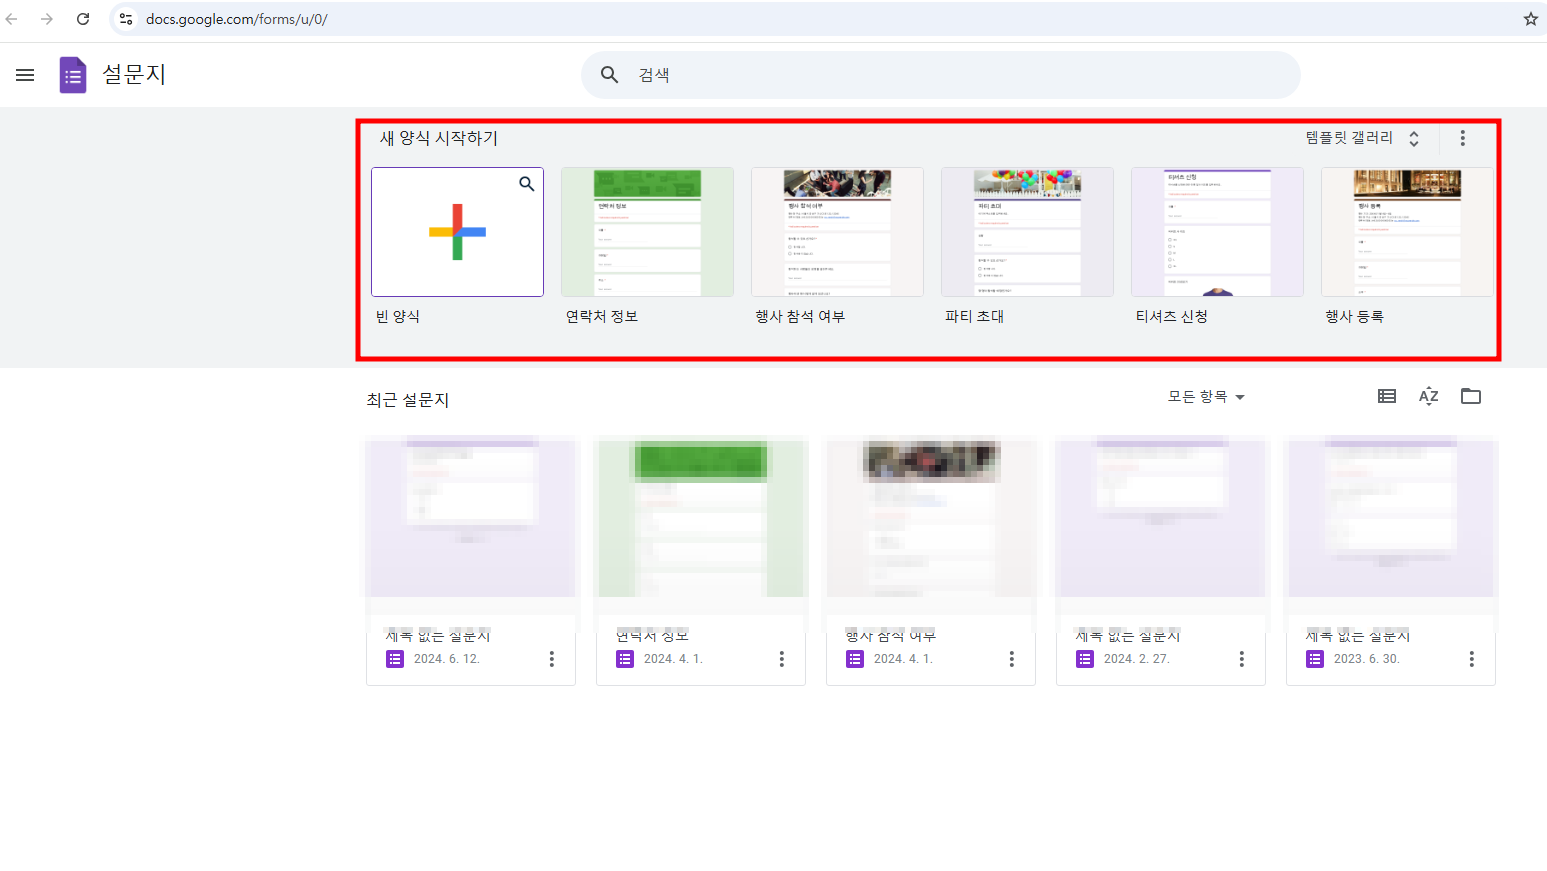Viewport: 1547px width, 871px height.
Task: Click the purple Forms icon beside 제목 없는 설문지
Action: coord(395,658)
